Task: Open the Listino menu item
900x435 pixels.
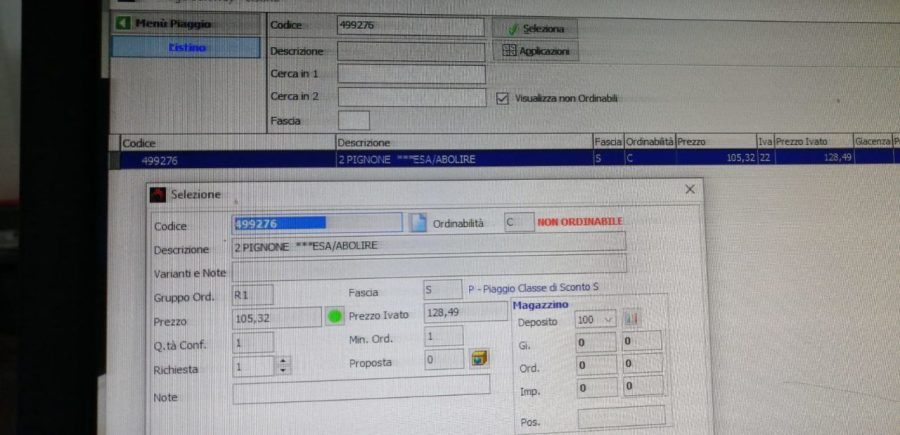Action: click(x=186, y=47)
